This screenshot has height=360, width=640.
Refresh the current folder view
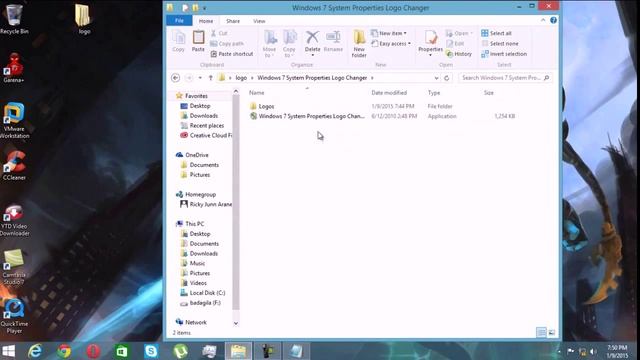(447, 78)
